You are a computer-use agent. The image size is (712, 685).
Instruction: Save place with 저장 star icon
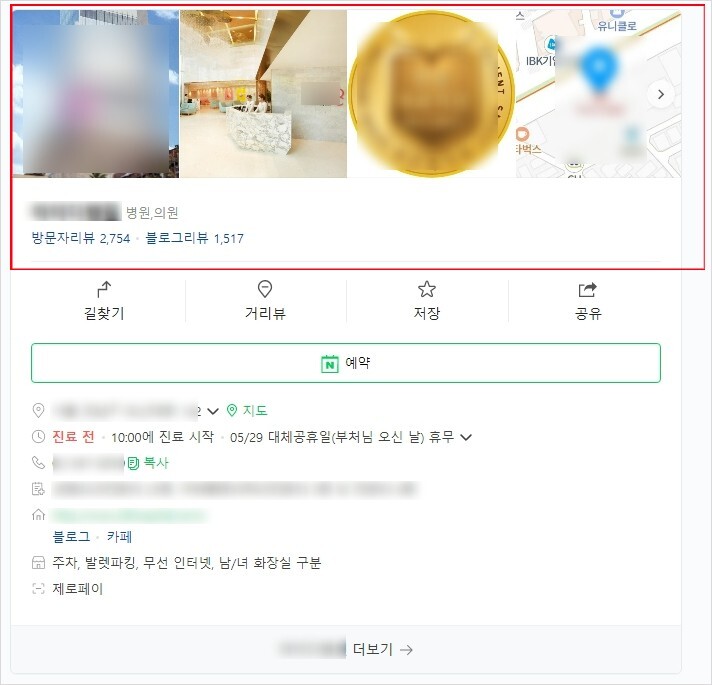coord(426,289)
